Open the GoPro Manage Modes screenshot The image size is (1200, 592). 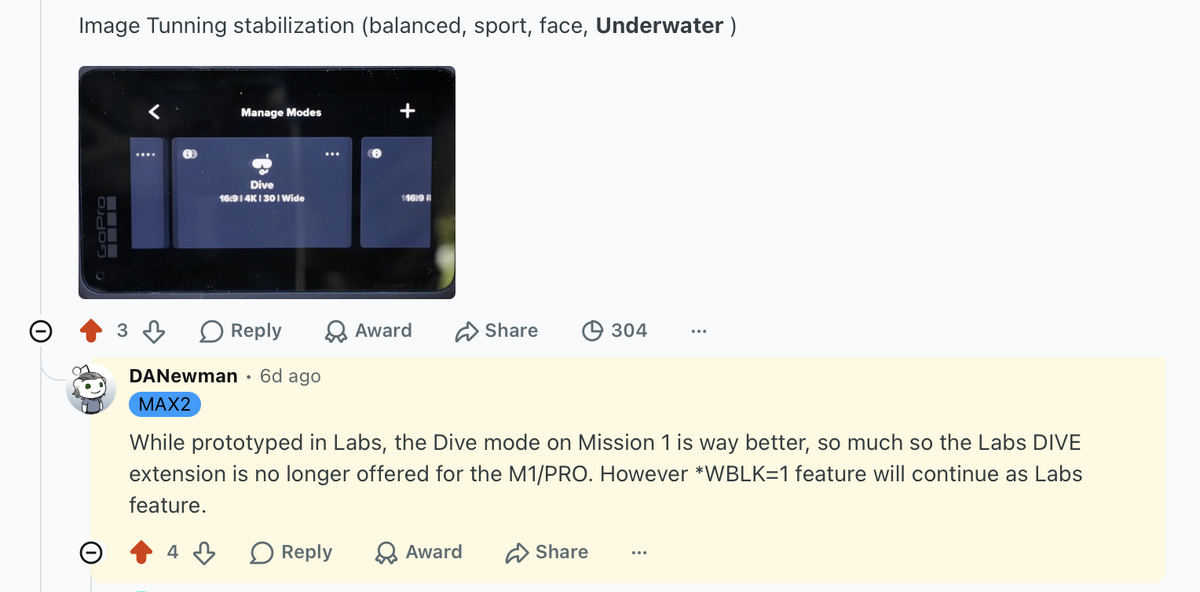click(x=267, y=182)
